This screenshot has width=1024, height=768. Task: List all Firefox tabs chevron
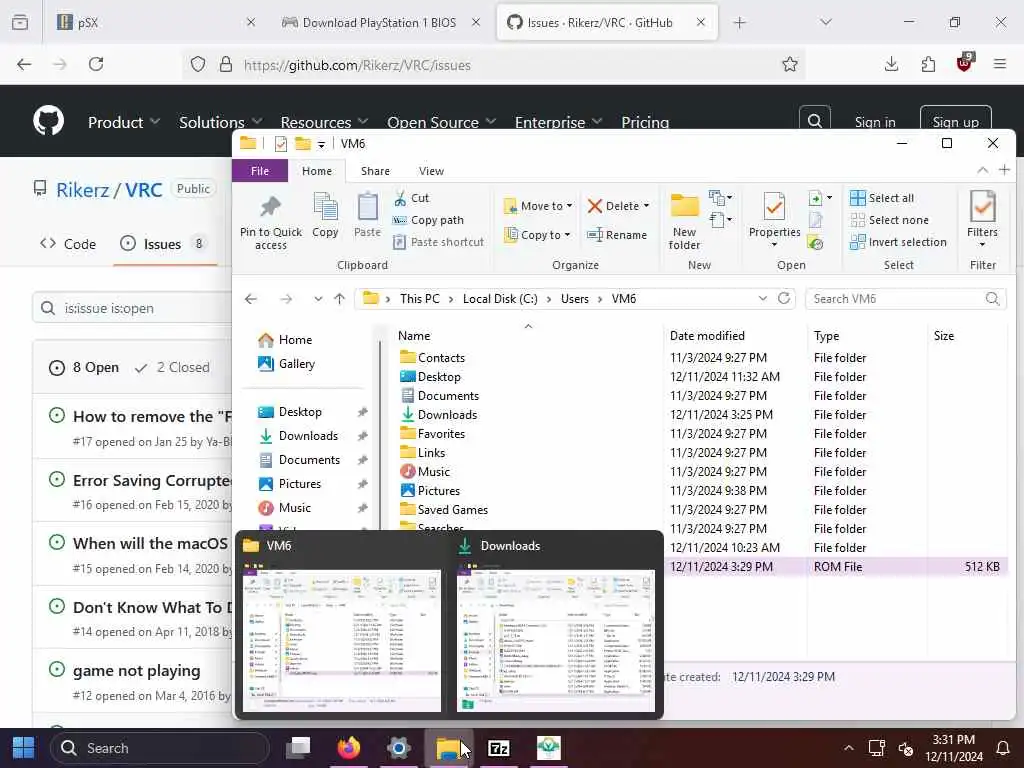(826, 22)
